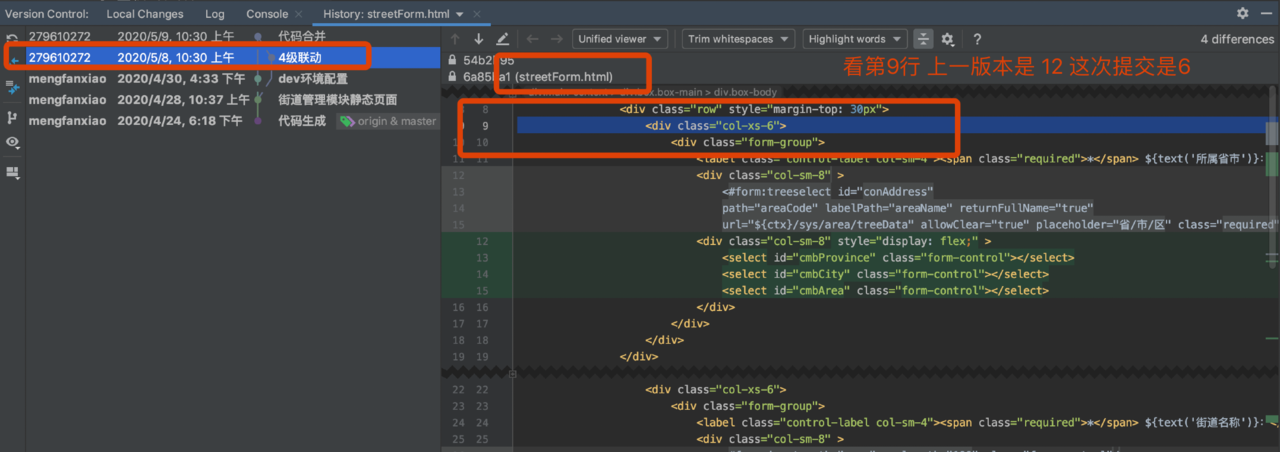Select commit 4级联动 from 2020/5/8

pos(300,58)
